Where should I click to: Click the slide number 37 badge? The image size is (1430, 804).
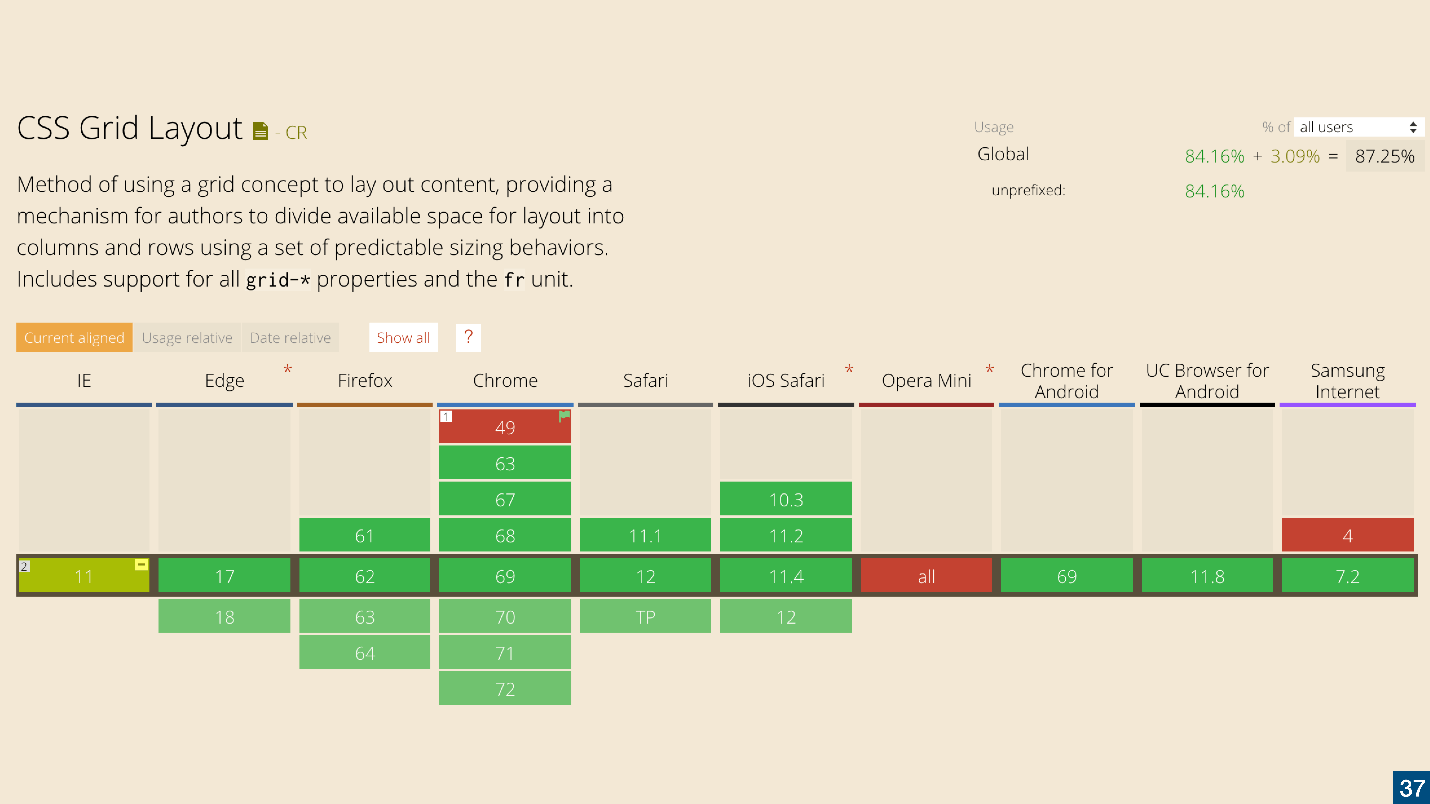[1413, 789]
